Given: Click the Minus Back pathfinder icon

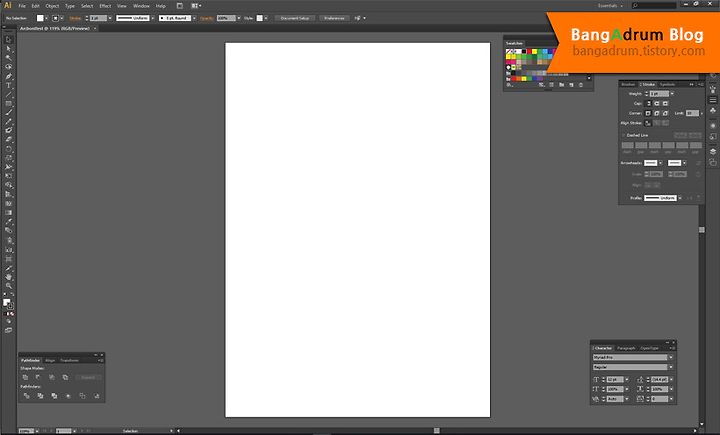Looking at the screenshot, I should tap(96, 395).
